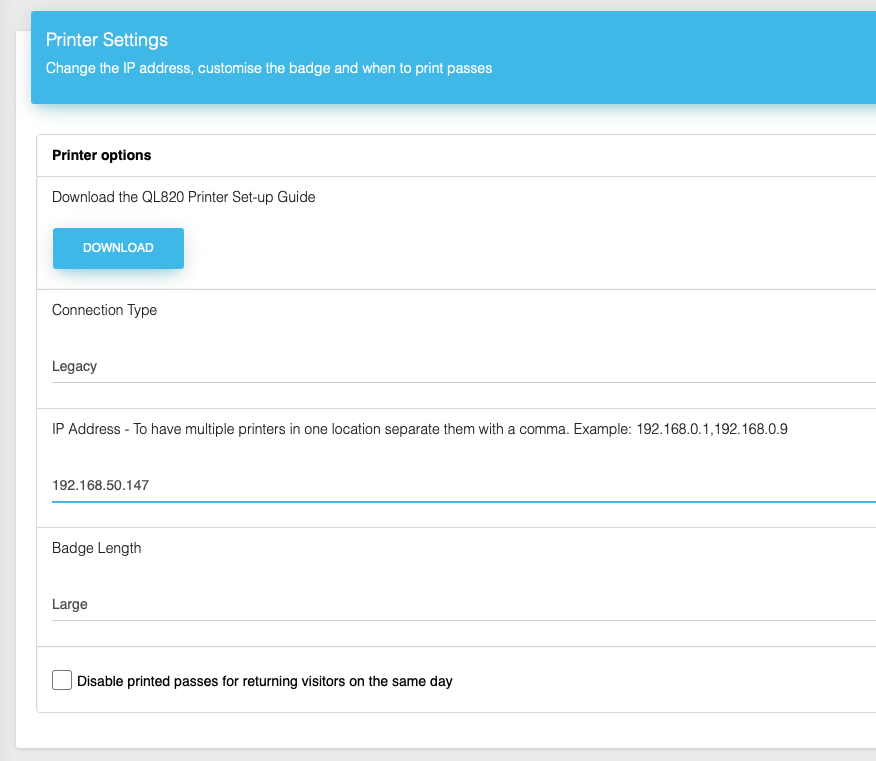Open the Badge Length dropdown showing Large
The image size is (876, 761).
464,605
